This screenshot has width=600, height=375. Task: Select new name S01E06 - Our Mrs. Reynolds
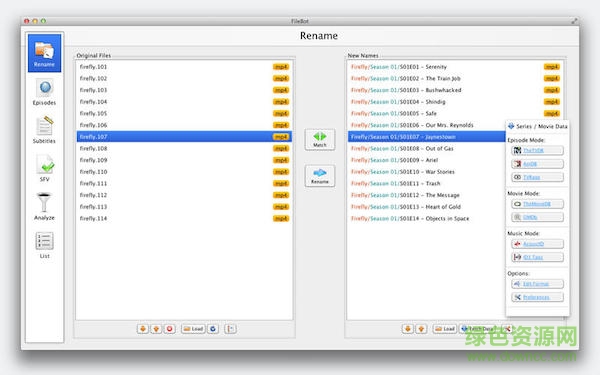point(427,125)
